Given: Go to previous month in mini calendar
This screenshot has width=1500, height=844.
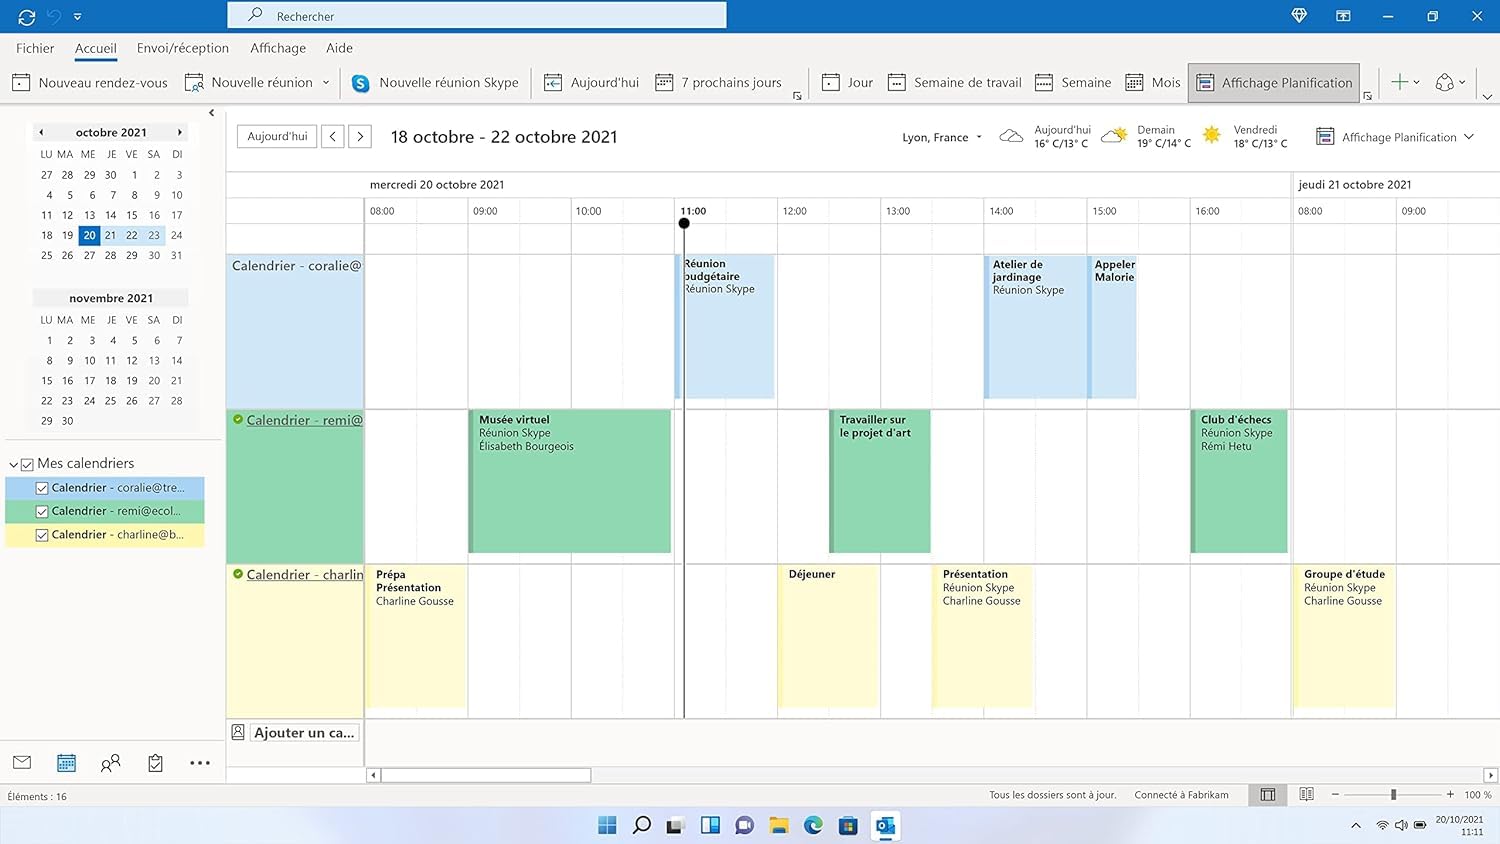Looking at the screenshot, I should click(41, 132).
